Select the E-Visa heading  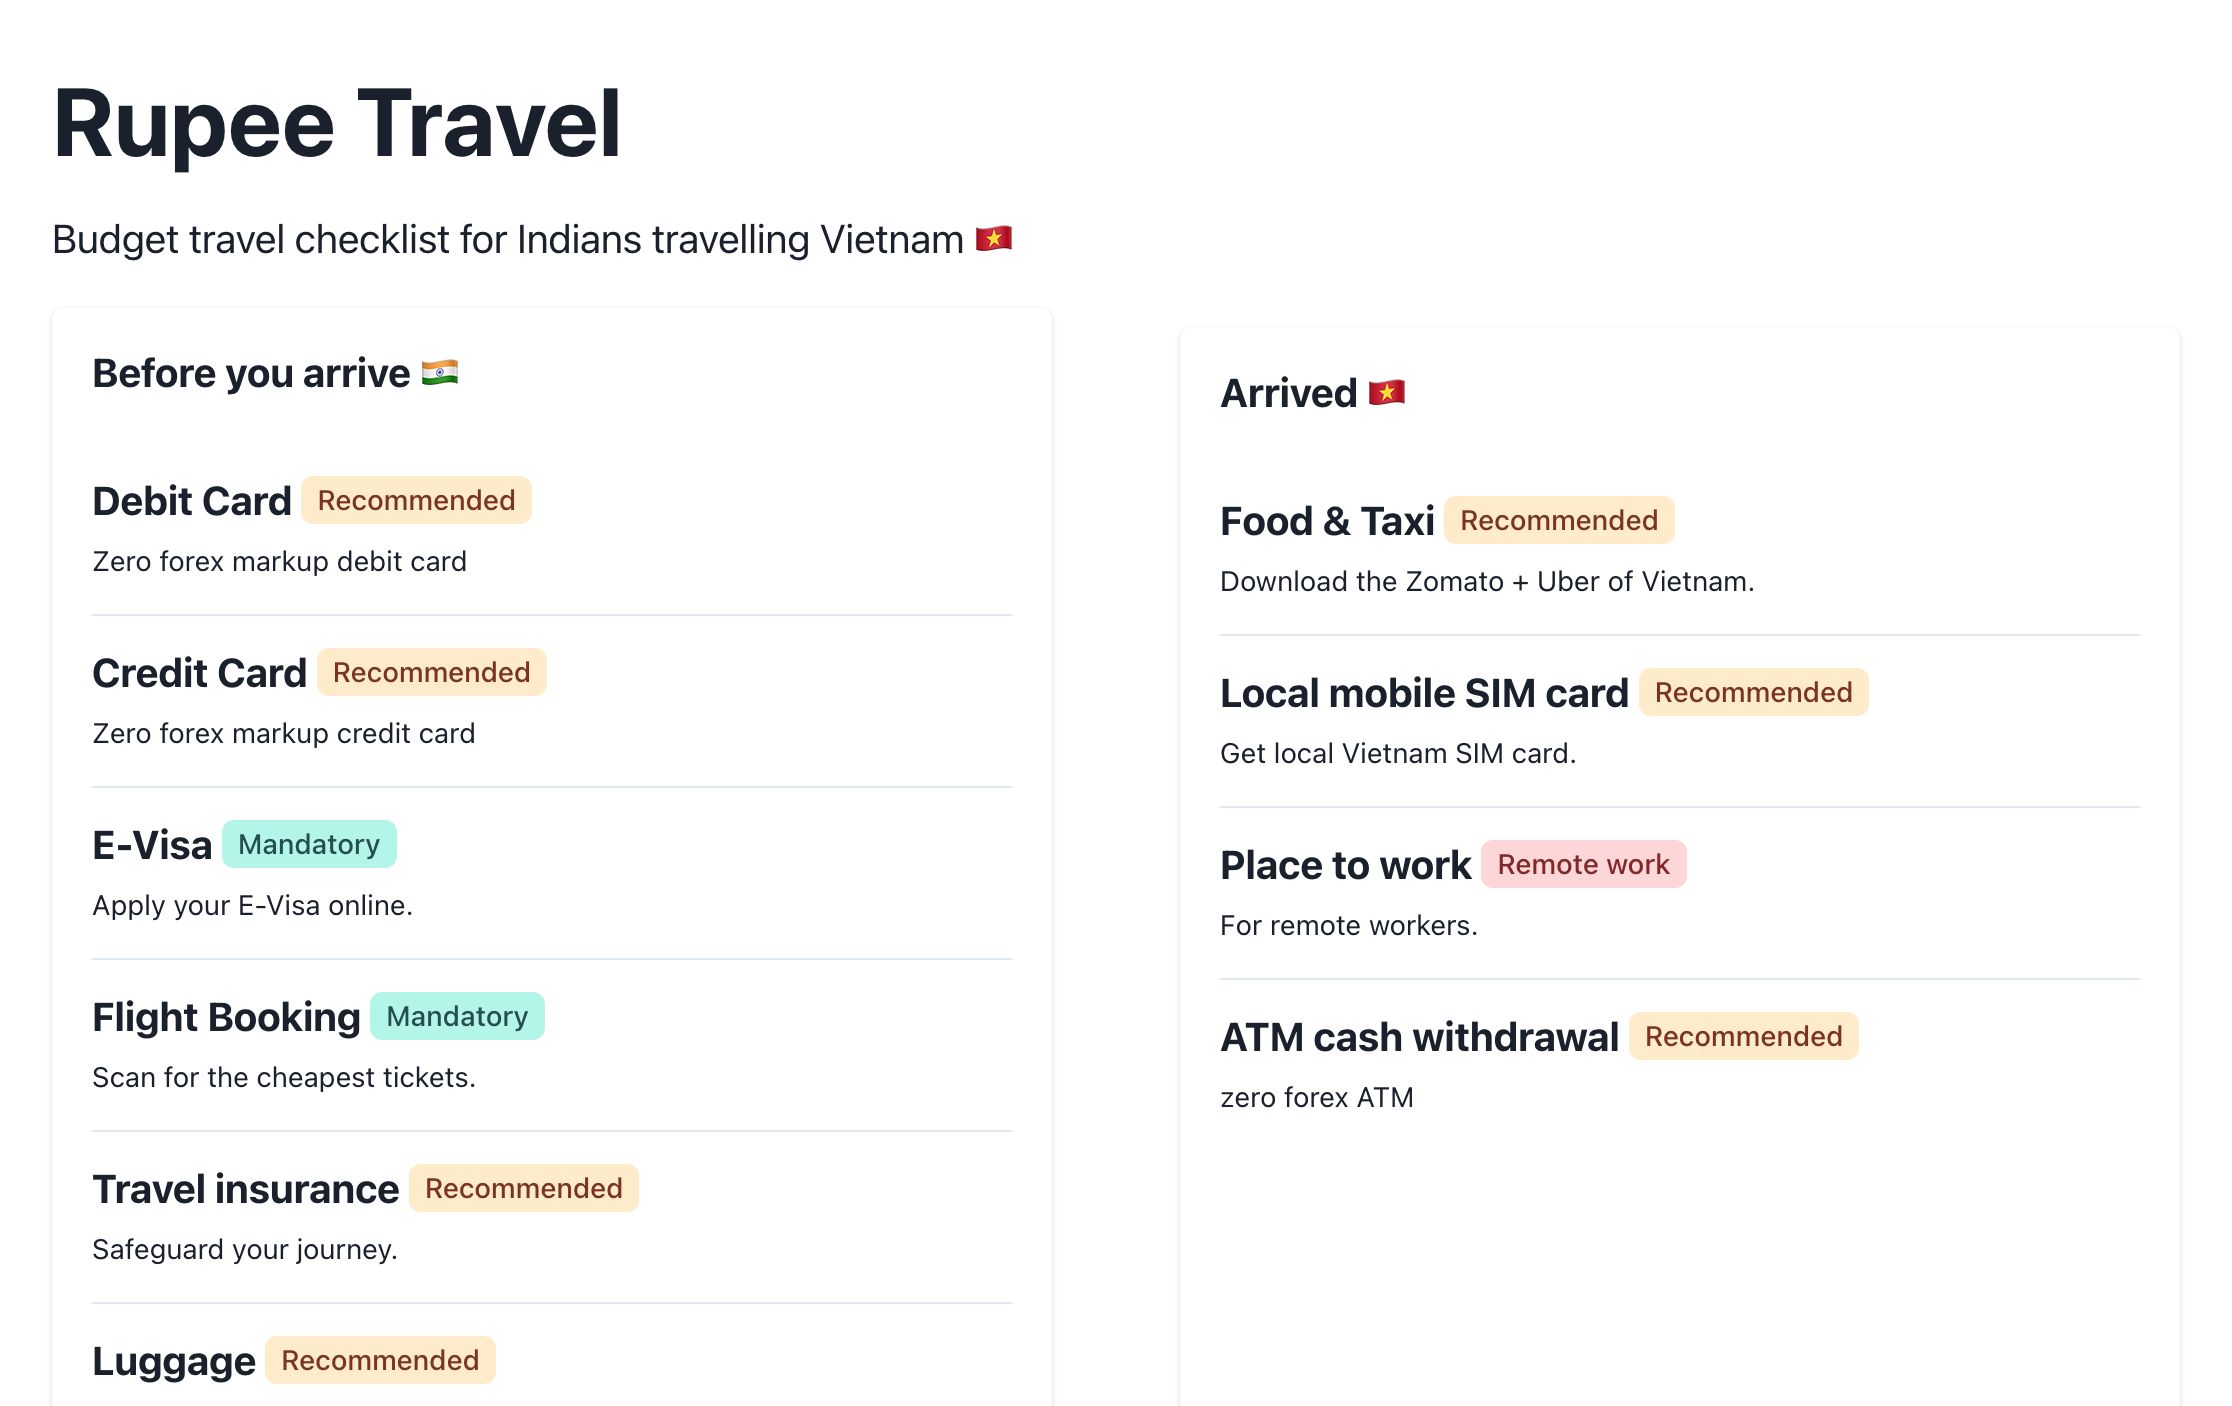pyautogui.click(x=152, y=845)
